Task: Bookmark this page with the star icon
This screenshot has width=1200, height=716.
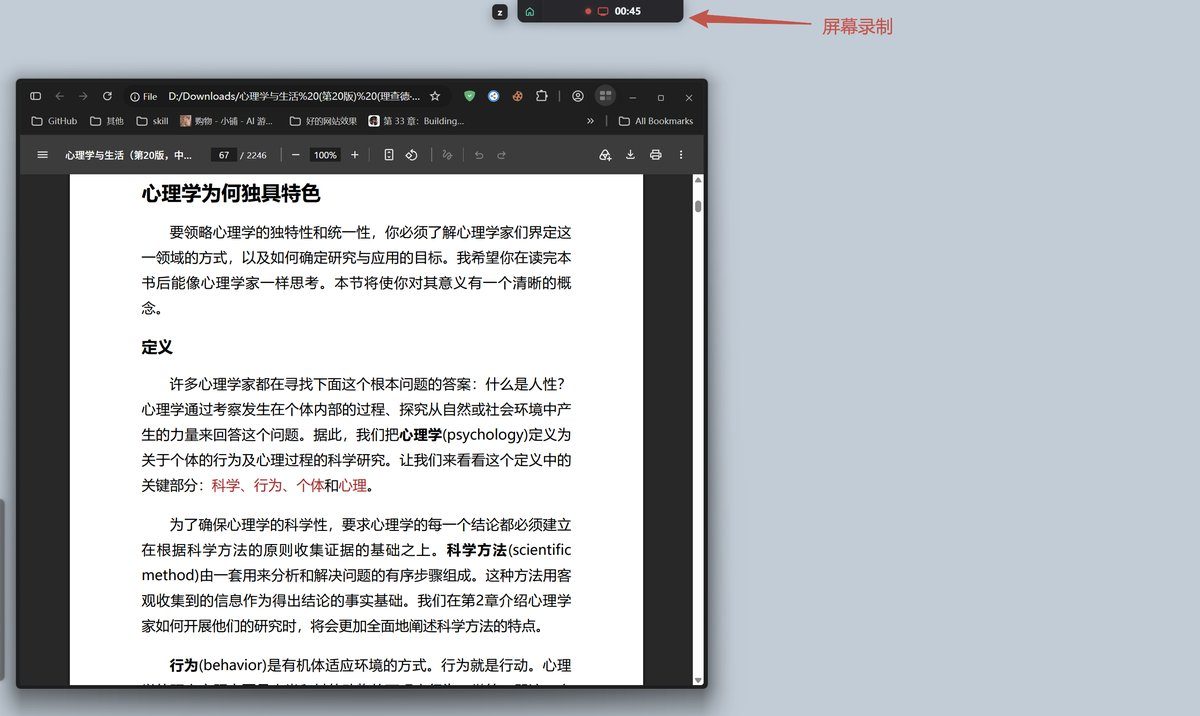Action: [x=435, y=96]
